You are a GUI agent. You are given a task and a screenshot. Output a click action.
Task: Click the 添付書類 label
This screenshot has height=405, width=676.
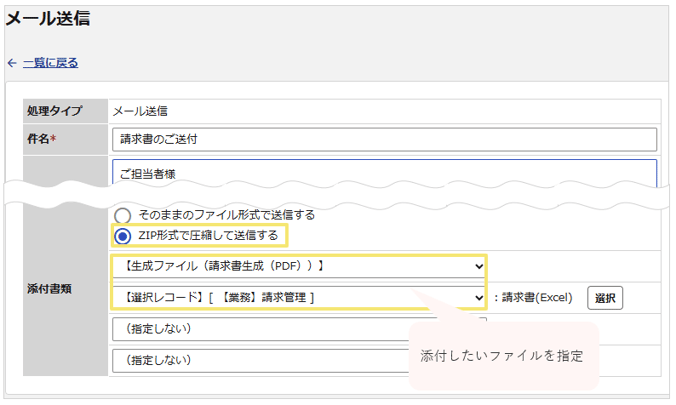49,289
